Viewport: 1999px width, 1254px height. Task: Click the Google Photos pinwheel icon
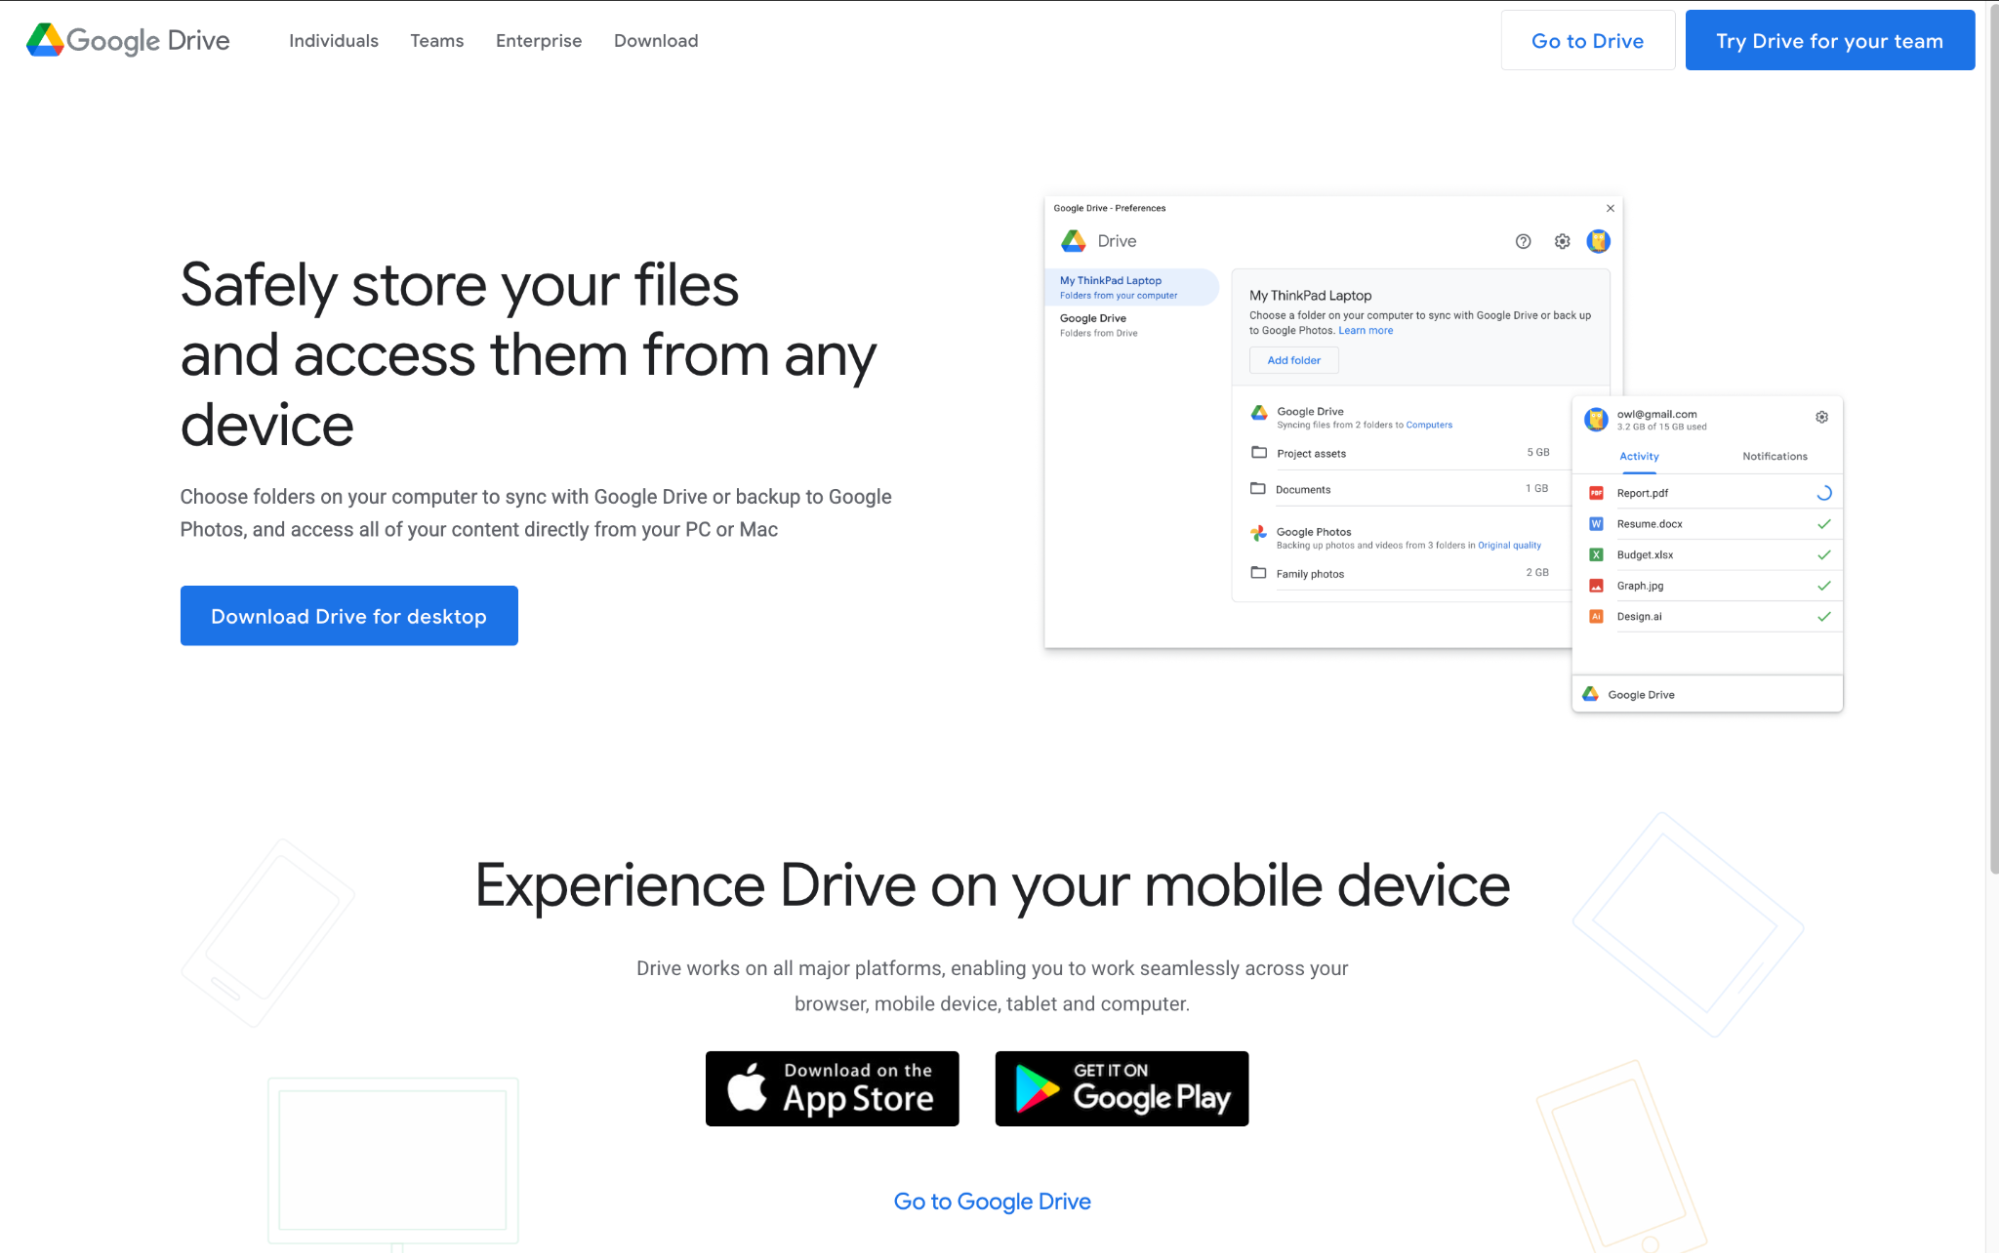click(x=1258, y=534)
